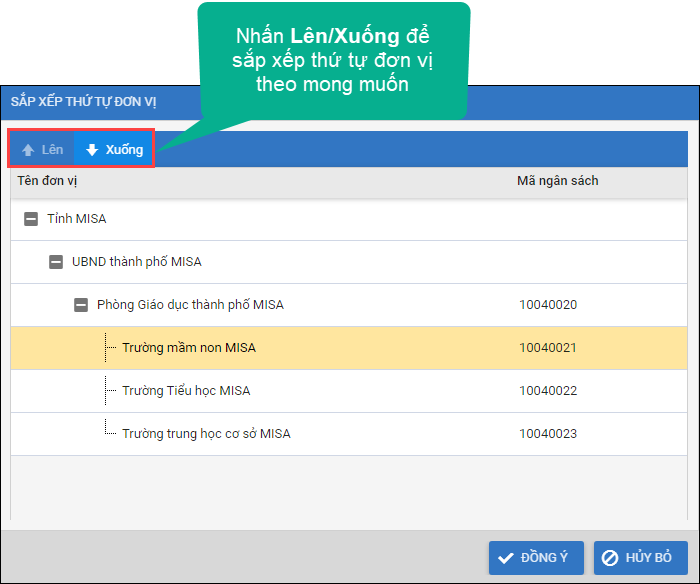Click the Mã ngân sách column header
The height and width of the screenshot is (584, 700).
tap(557, 181)
